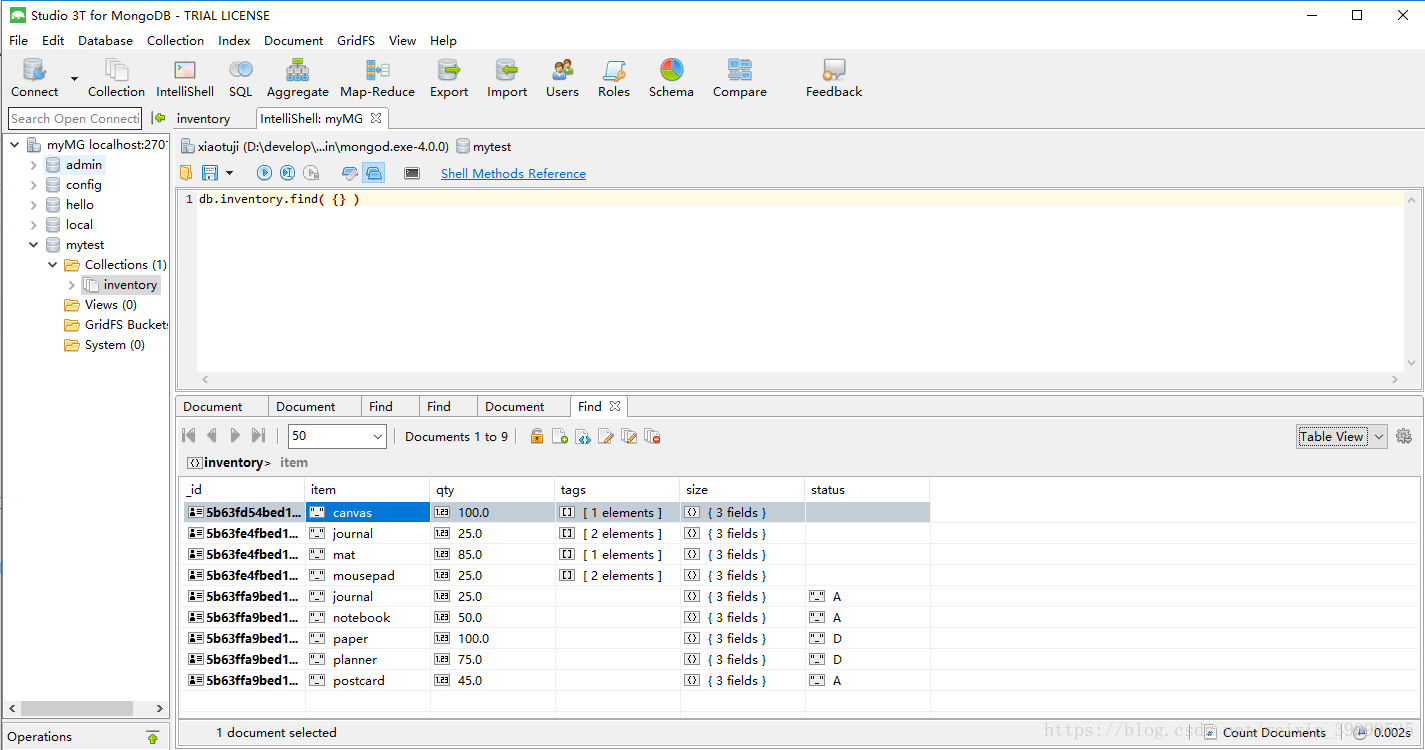Click the status column header

click(867, 490)
